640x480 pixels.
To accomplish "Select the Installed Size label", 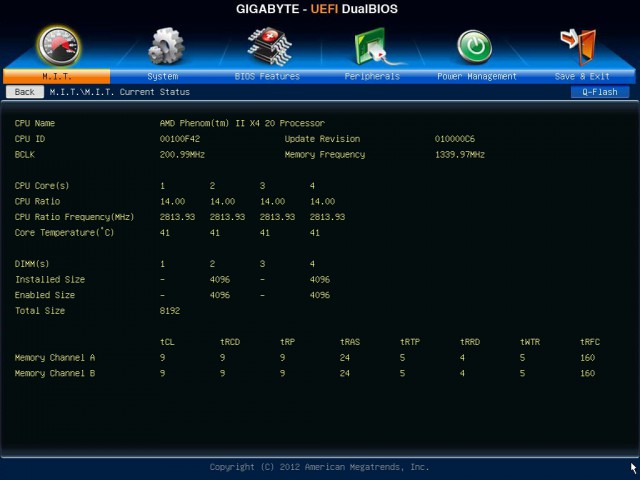I will pyautogui.click(x=50, y=280).
